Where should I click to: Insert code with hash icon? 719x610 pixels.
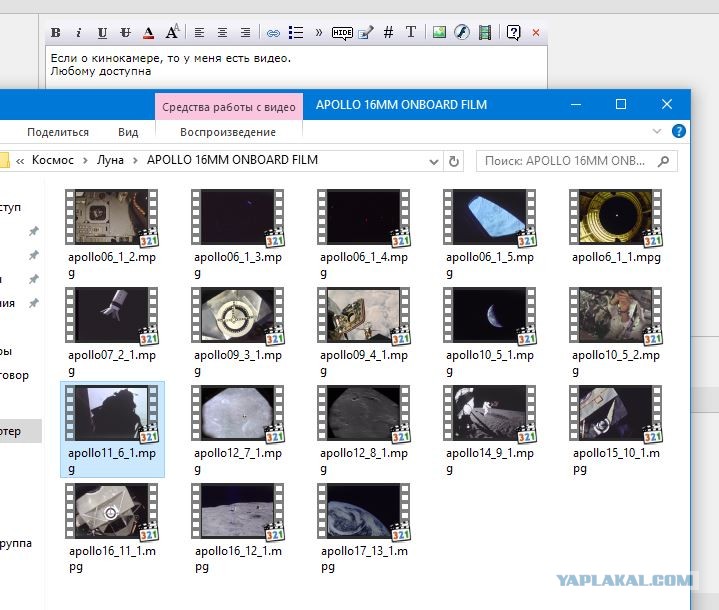click(x=388, y=33)
